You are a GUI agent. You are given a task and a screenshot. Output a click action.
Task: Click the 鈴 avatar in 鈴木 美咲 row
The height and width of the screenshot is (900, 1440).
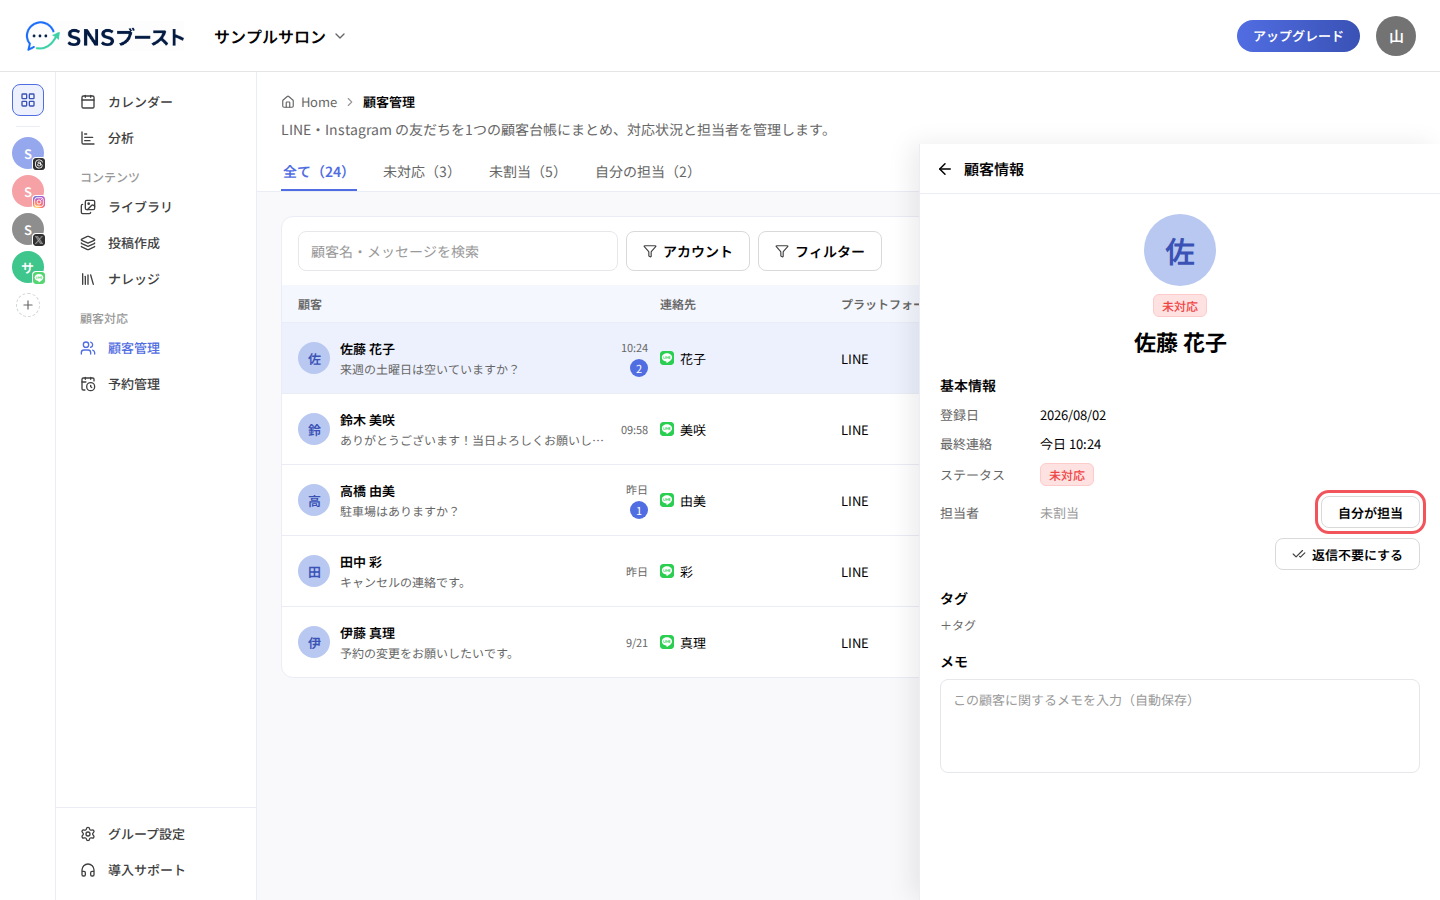[314, 429]
